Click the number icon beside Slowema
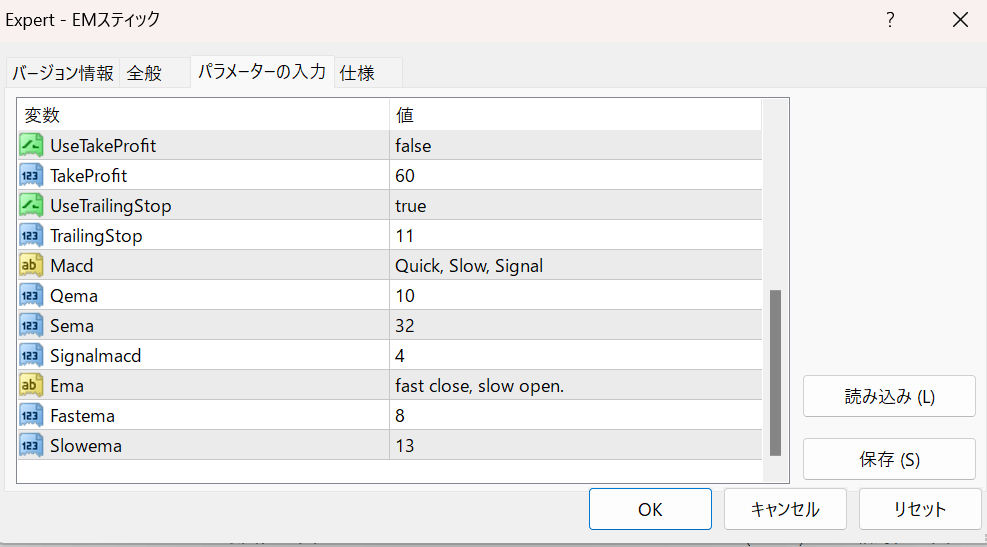The image size is (987, 547). click(x=31, y=446)
